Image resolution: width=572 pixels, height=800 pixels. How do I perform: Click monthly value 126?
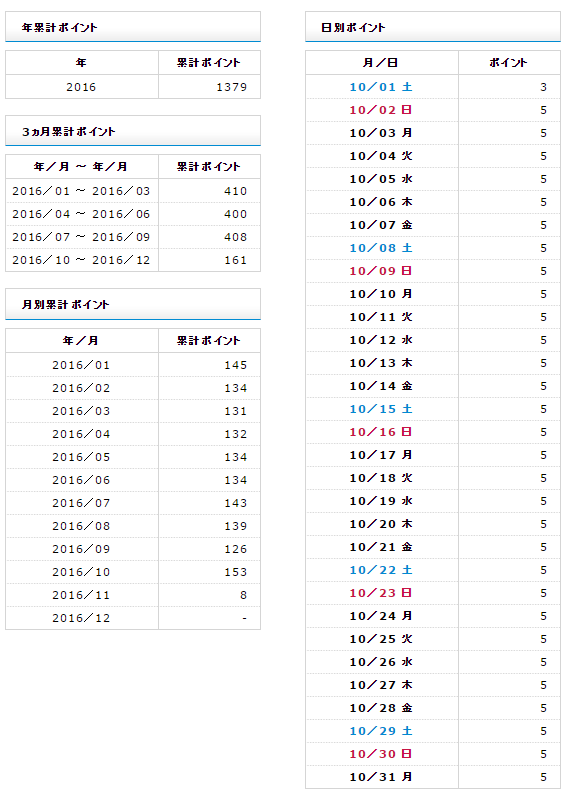[235, 548]
